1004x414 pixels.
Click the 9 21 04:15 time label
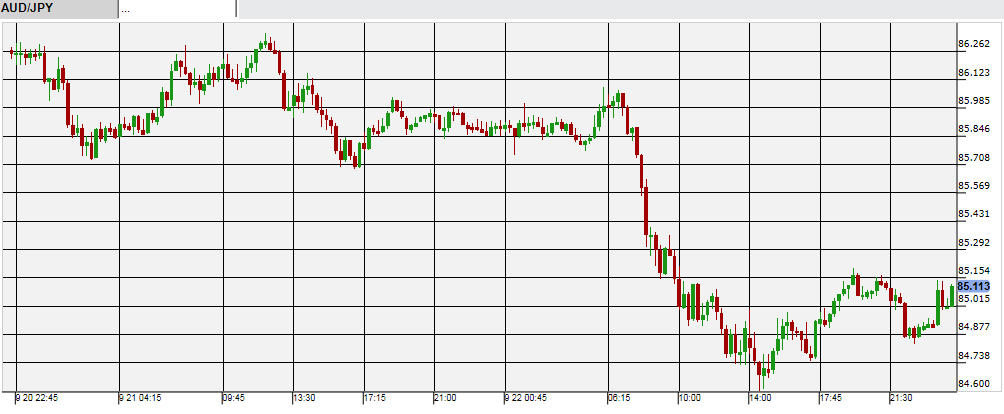(142, 398)
